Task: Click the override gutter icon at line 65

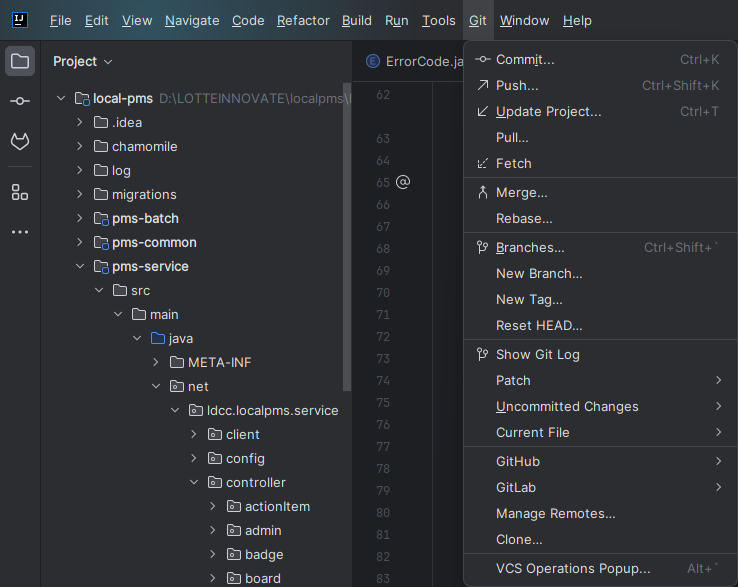Action: pos(403,182)
